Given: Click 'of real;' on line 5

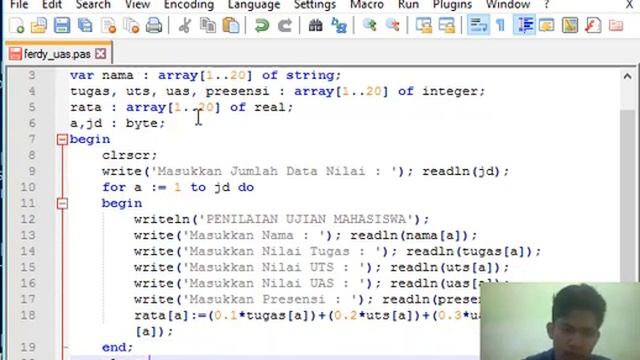Looking at the screenshot, I should [x=261, y=107].
